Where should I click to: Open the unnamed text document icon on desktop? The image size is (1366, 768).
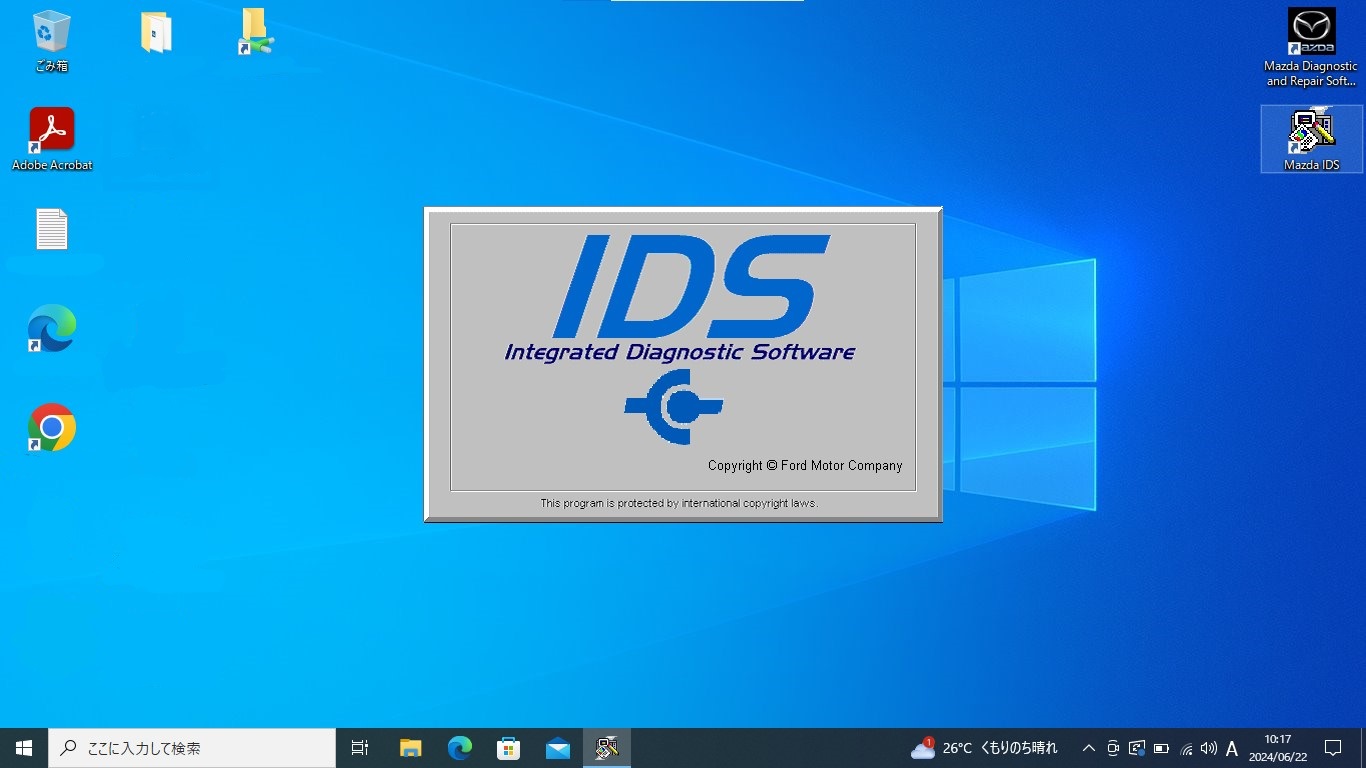coord(52,229)
